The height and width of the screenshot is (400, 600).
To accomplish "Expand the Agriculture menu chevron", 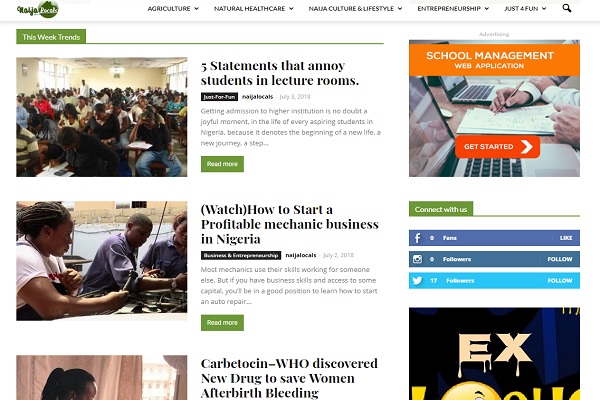I will pos(196,8).
